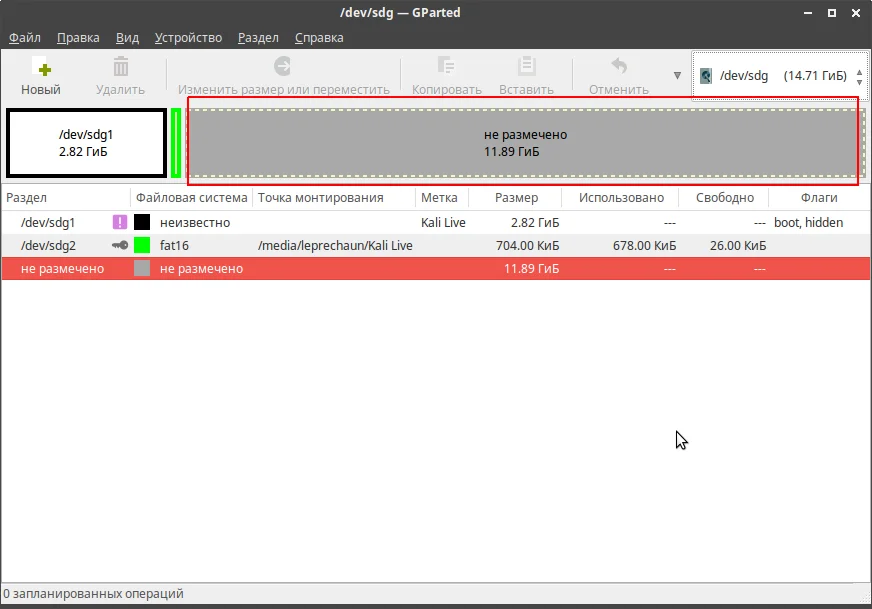Click the Kali Live label cell
Screen dimensions: 872x609
[x=443, y=222]
